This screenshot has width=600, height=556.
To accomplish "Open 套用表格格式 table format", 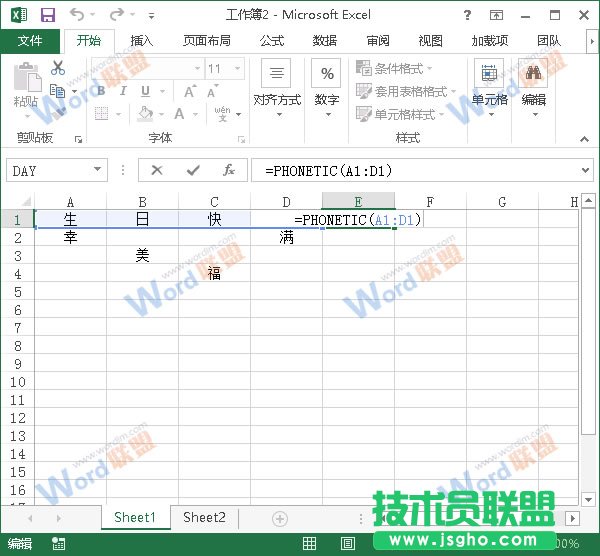I will click(x=406, y=91).
